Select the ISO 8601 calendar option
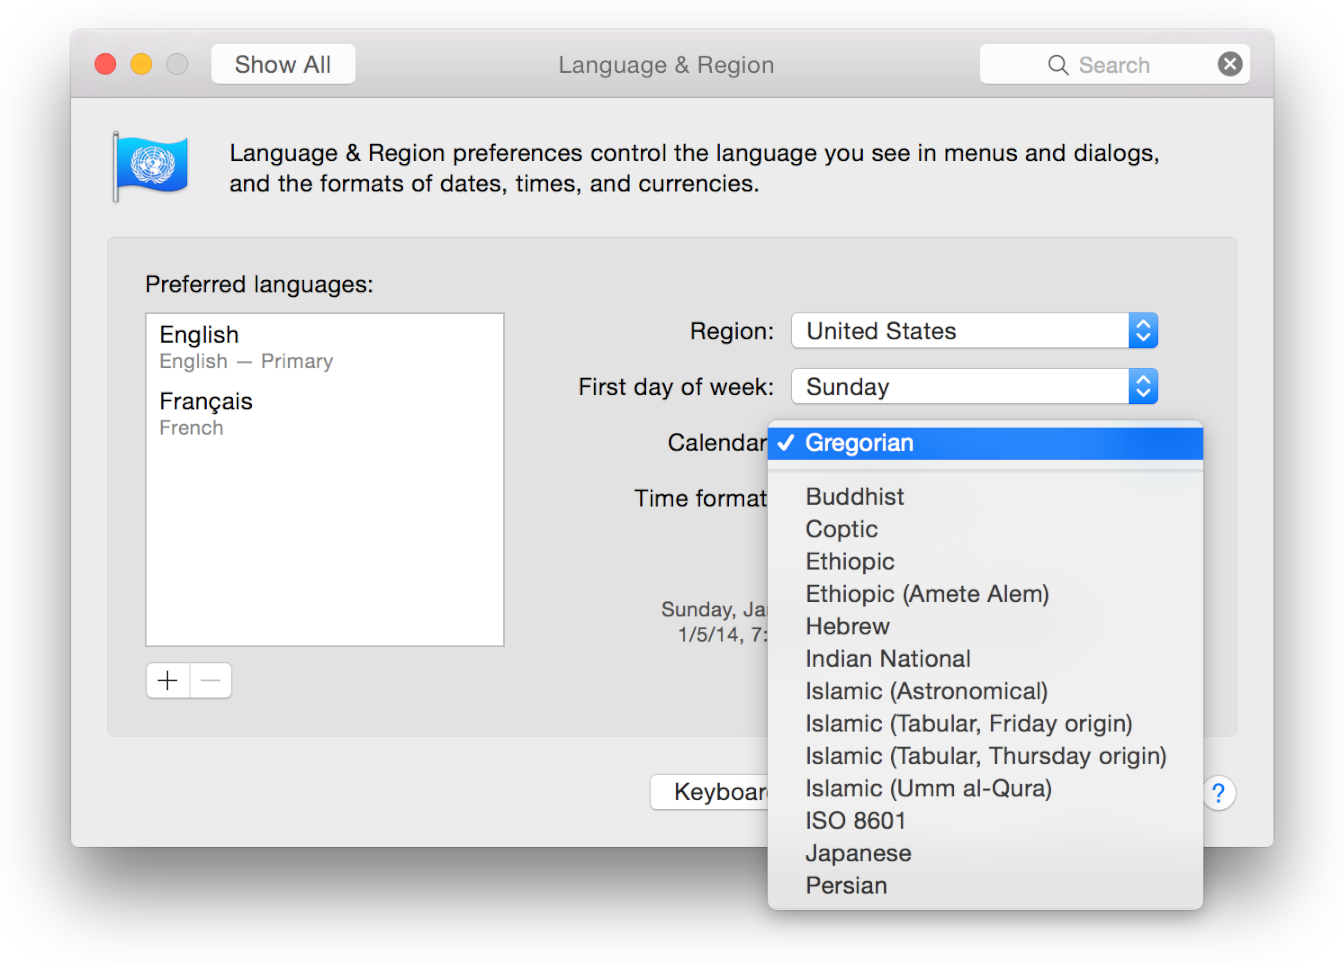This screenshot has height=963, width=1344. click(x=856, y=820)
